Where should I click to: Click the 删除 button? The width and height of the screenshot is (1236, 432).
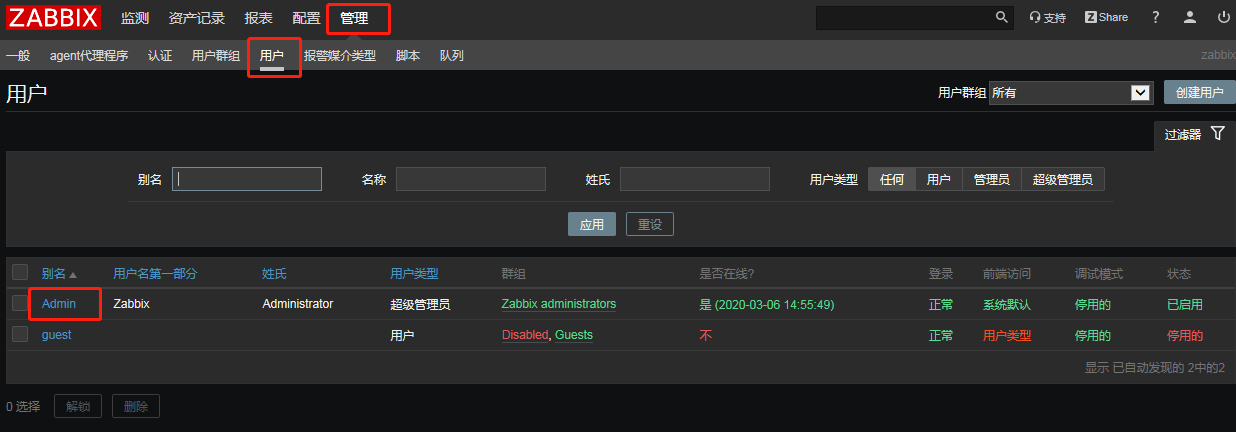pyautogui.click(x=136, y=406)
